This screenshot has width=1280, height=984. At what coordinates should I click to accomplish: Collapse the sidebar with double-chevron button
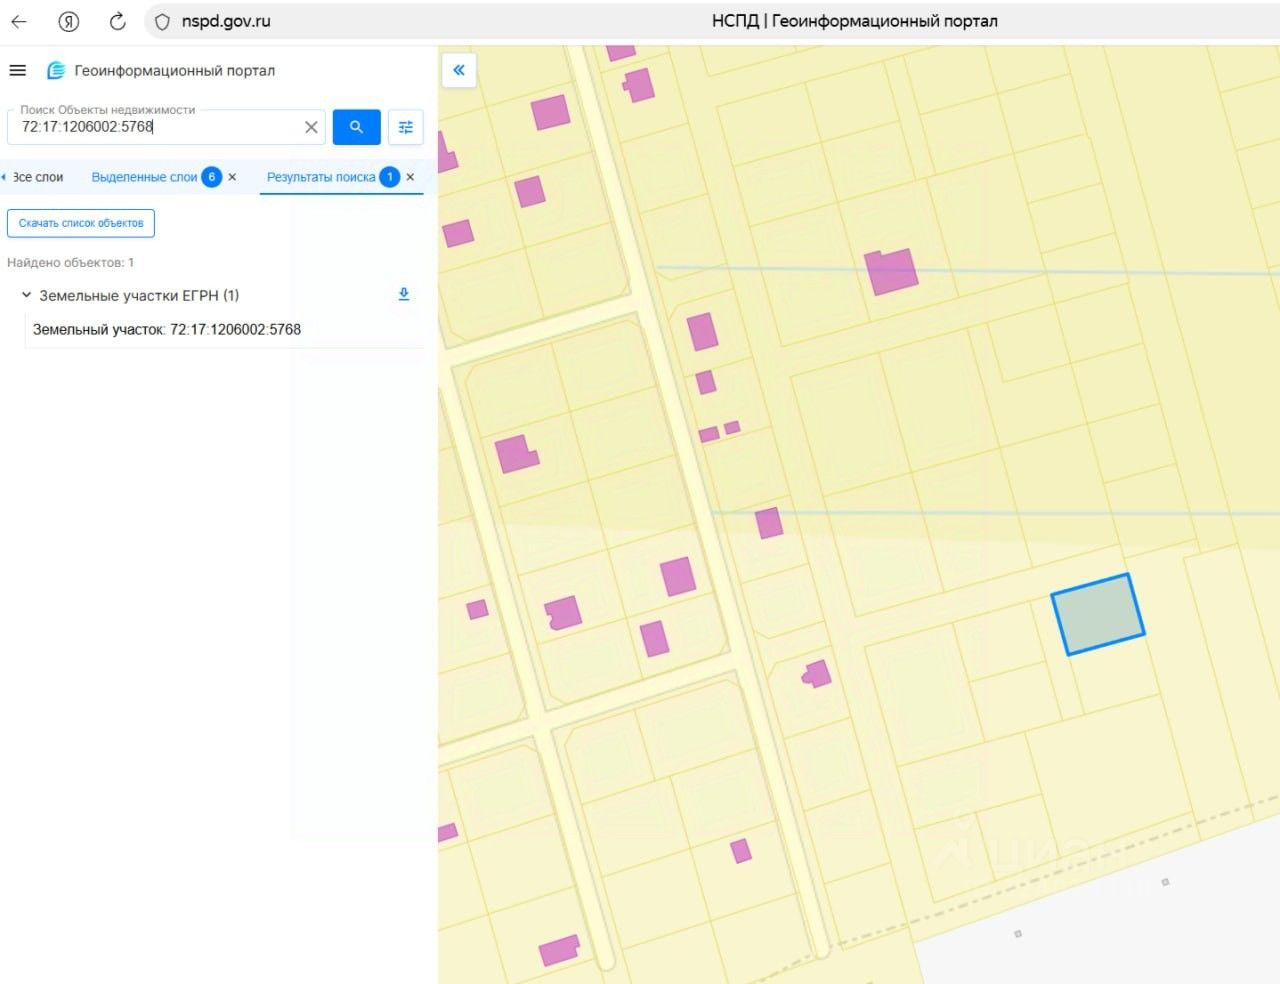tap(459, 70)
